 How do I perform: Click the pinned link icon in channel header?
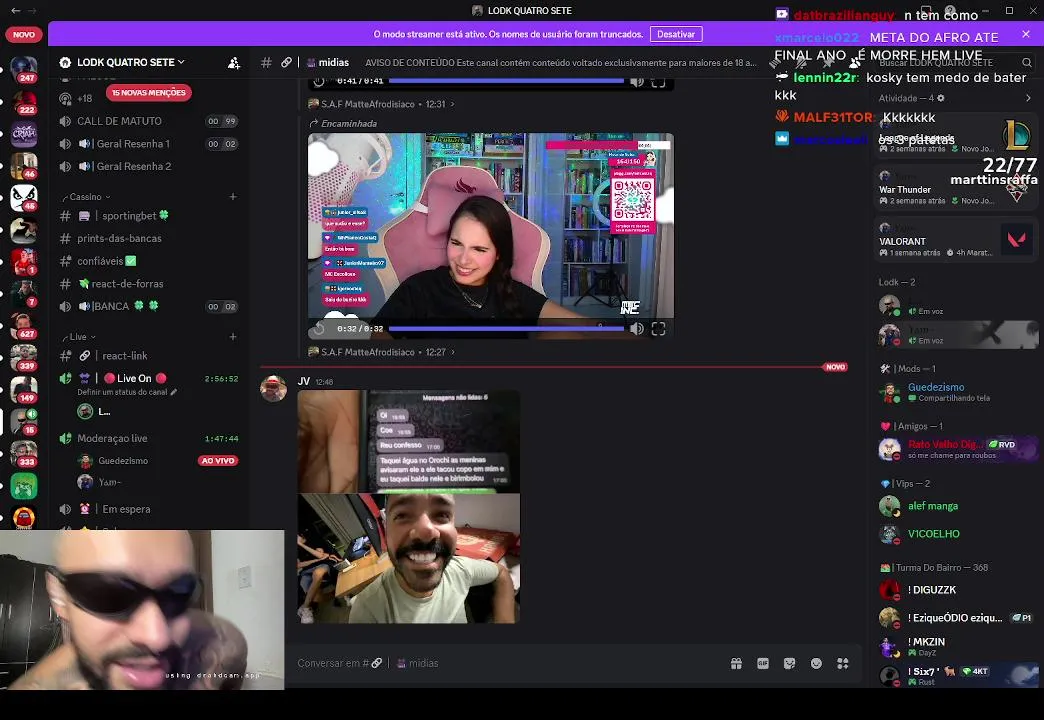coord(286,63)
